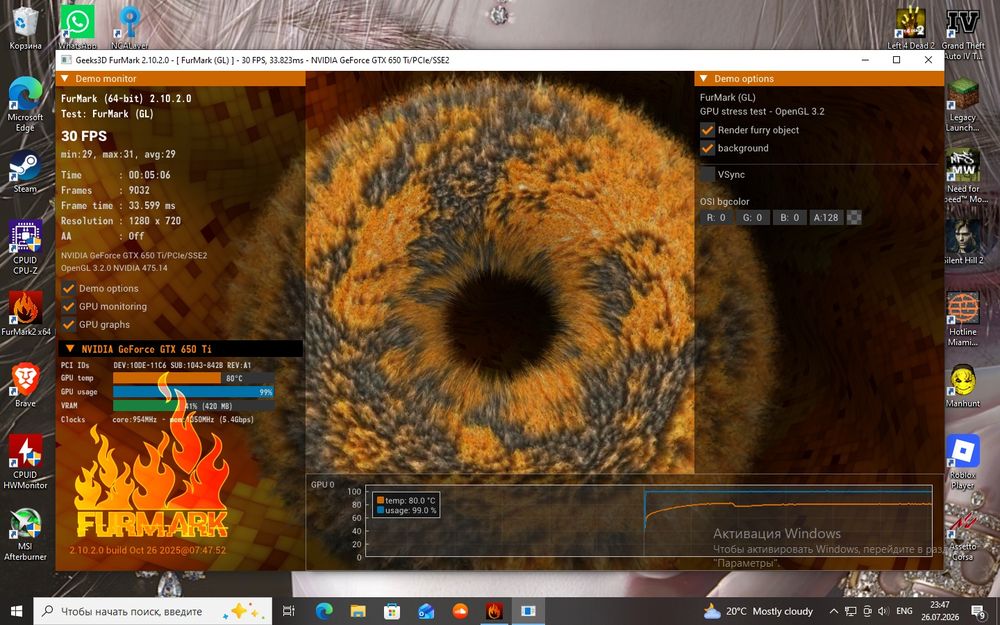Open Microsoft Store from the taskbar
Viewport: 1000px width, 625px height.
392,611
